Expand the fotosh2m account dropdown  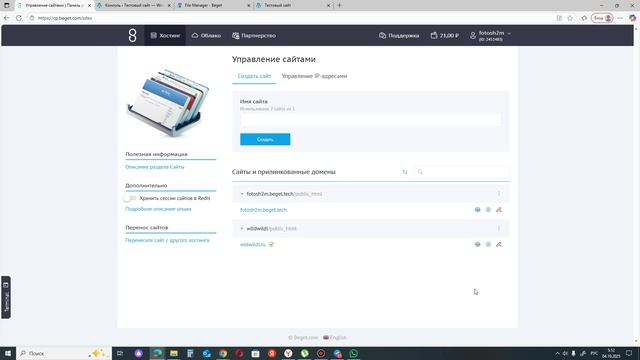point(490,36)
